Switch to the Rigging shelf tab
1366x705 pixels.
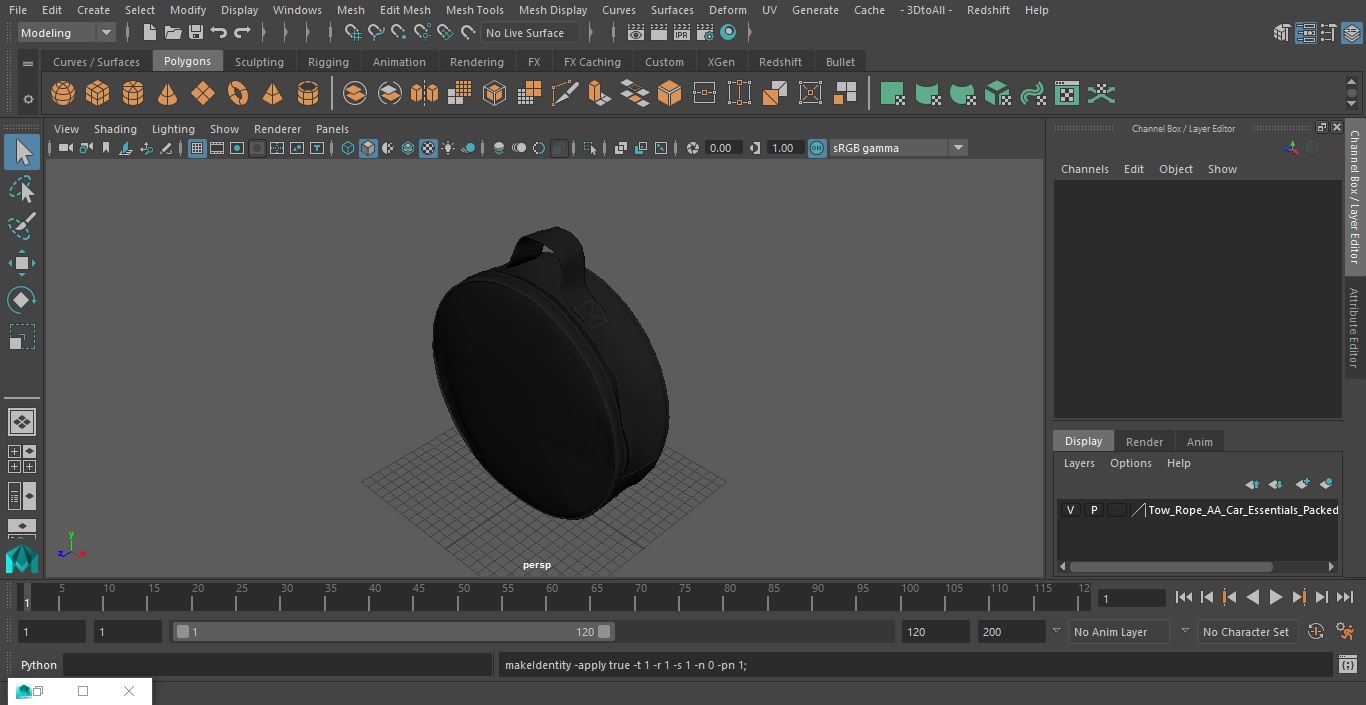(328, 62)
